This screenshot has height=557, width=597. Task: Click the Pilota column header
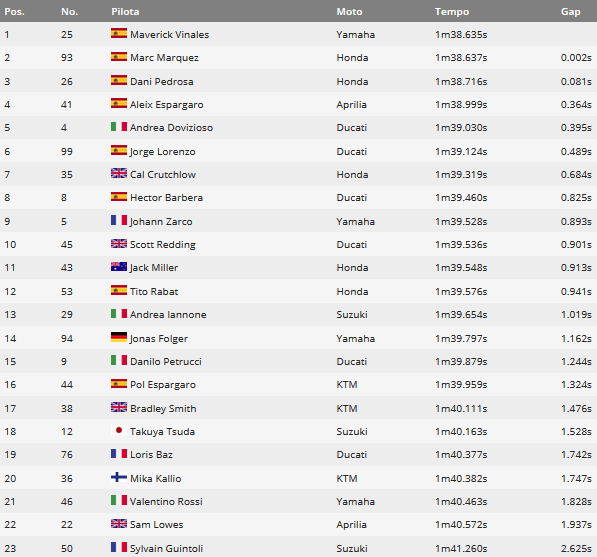[125, 12]
